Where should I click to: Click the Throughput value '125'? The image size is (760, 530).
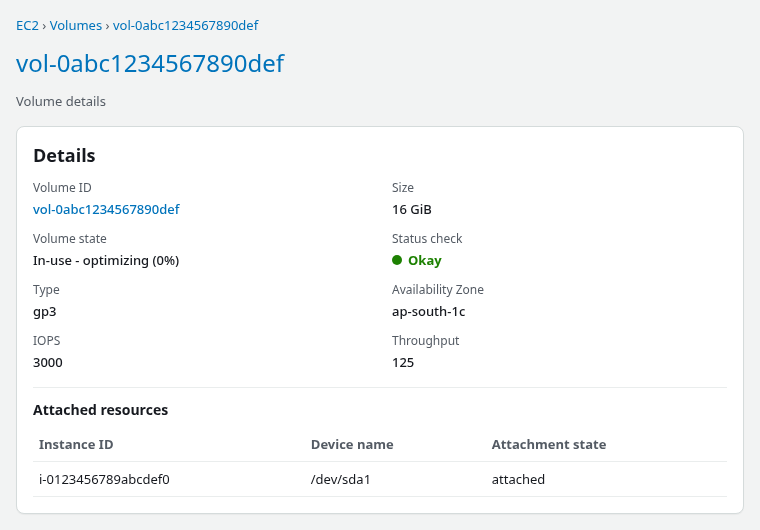point(403,362)
